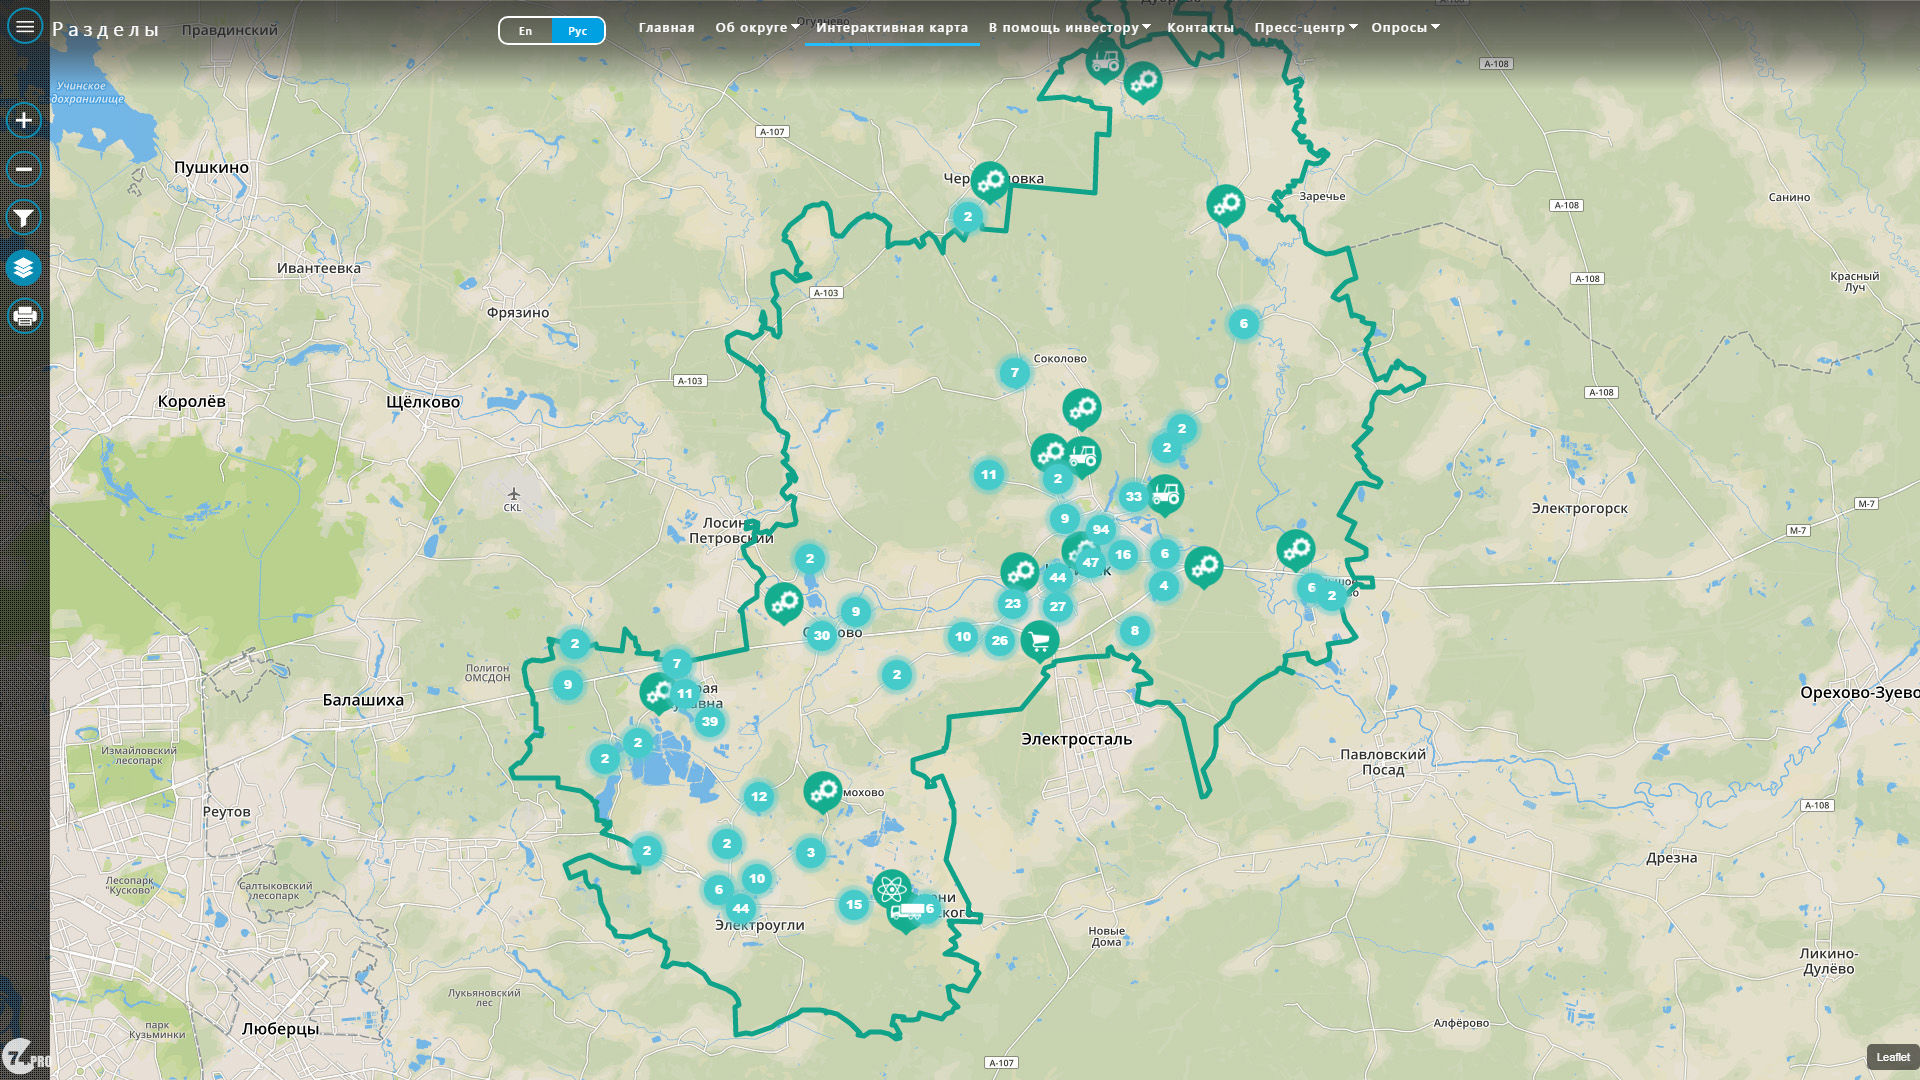Open cluster marker numbered 26
1920x1080 pixels.
click(x=999, y=641)
